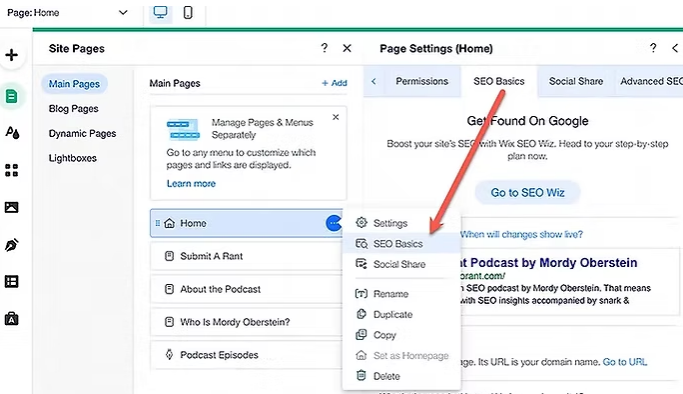Open the Add Apps grid icon
This screenshot has width=683, height=394.
[12, 170]
